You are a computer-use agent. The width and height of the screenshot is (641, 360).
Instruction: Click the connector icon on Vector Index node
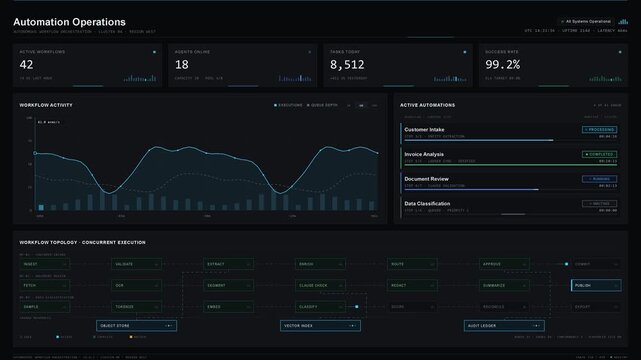pyautogui.click(x=352, y=326)
